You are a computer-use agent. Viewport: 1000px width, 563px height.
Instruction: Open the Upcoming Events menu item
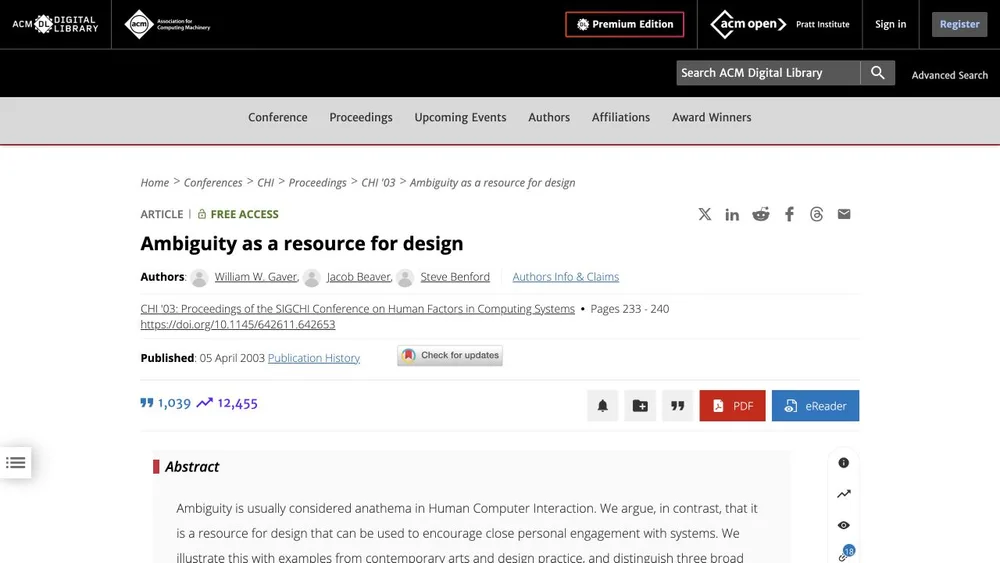[460, 117]
